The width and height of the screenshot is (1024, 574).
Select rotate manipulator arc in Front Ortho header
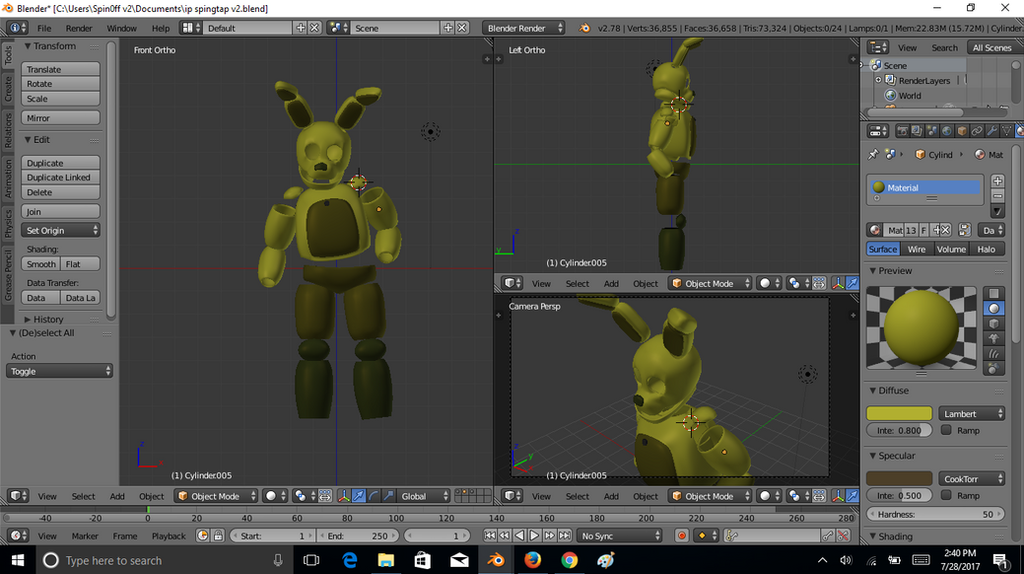click(x=374, y=496)
